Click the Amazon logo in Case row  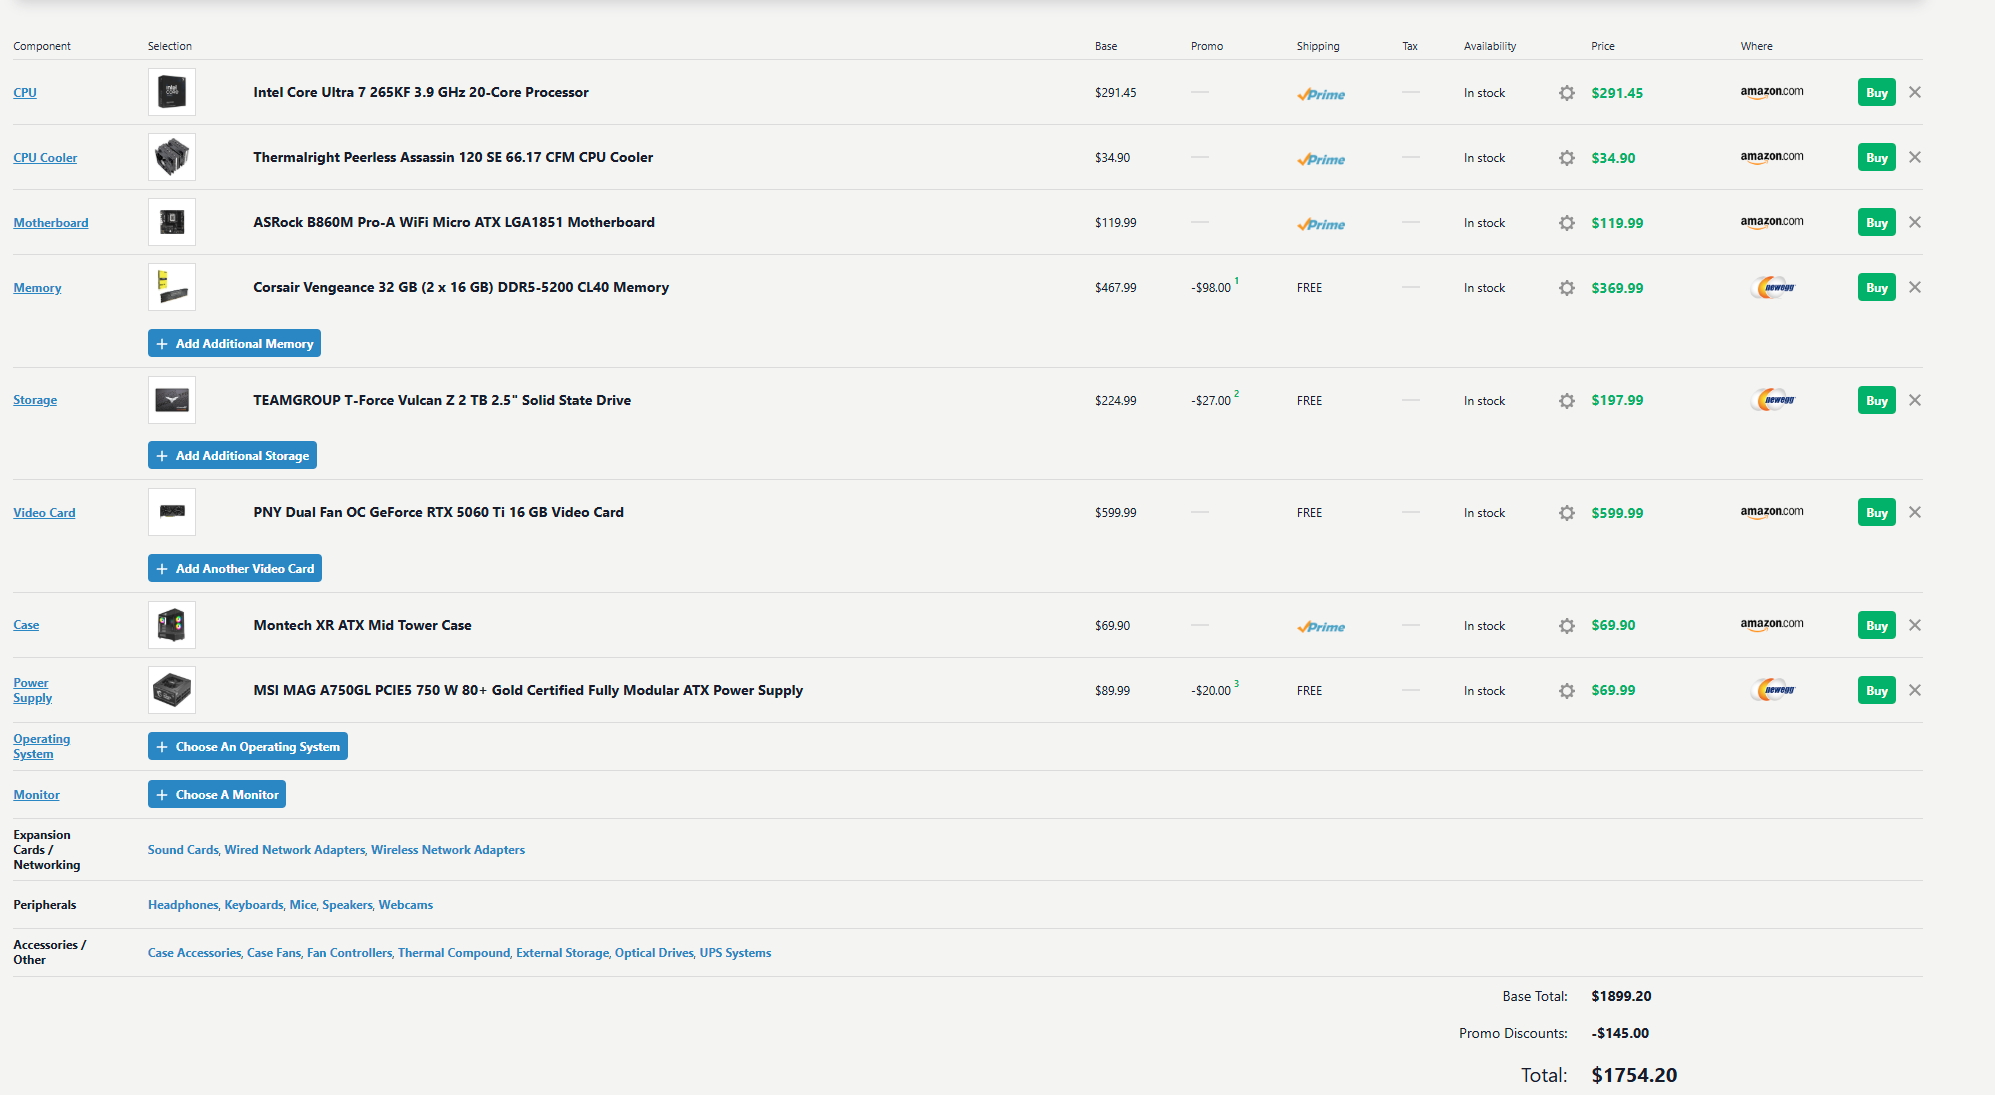[1772, 625]
